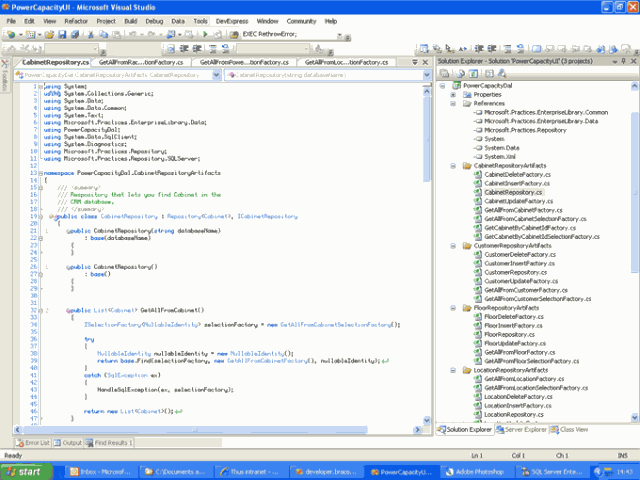Screen dimensions: 640x480
Task: Click the Paste icon in the toolbar
Action: pyautogui.click(x=116, y=35)
